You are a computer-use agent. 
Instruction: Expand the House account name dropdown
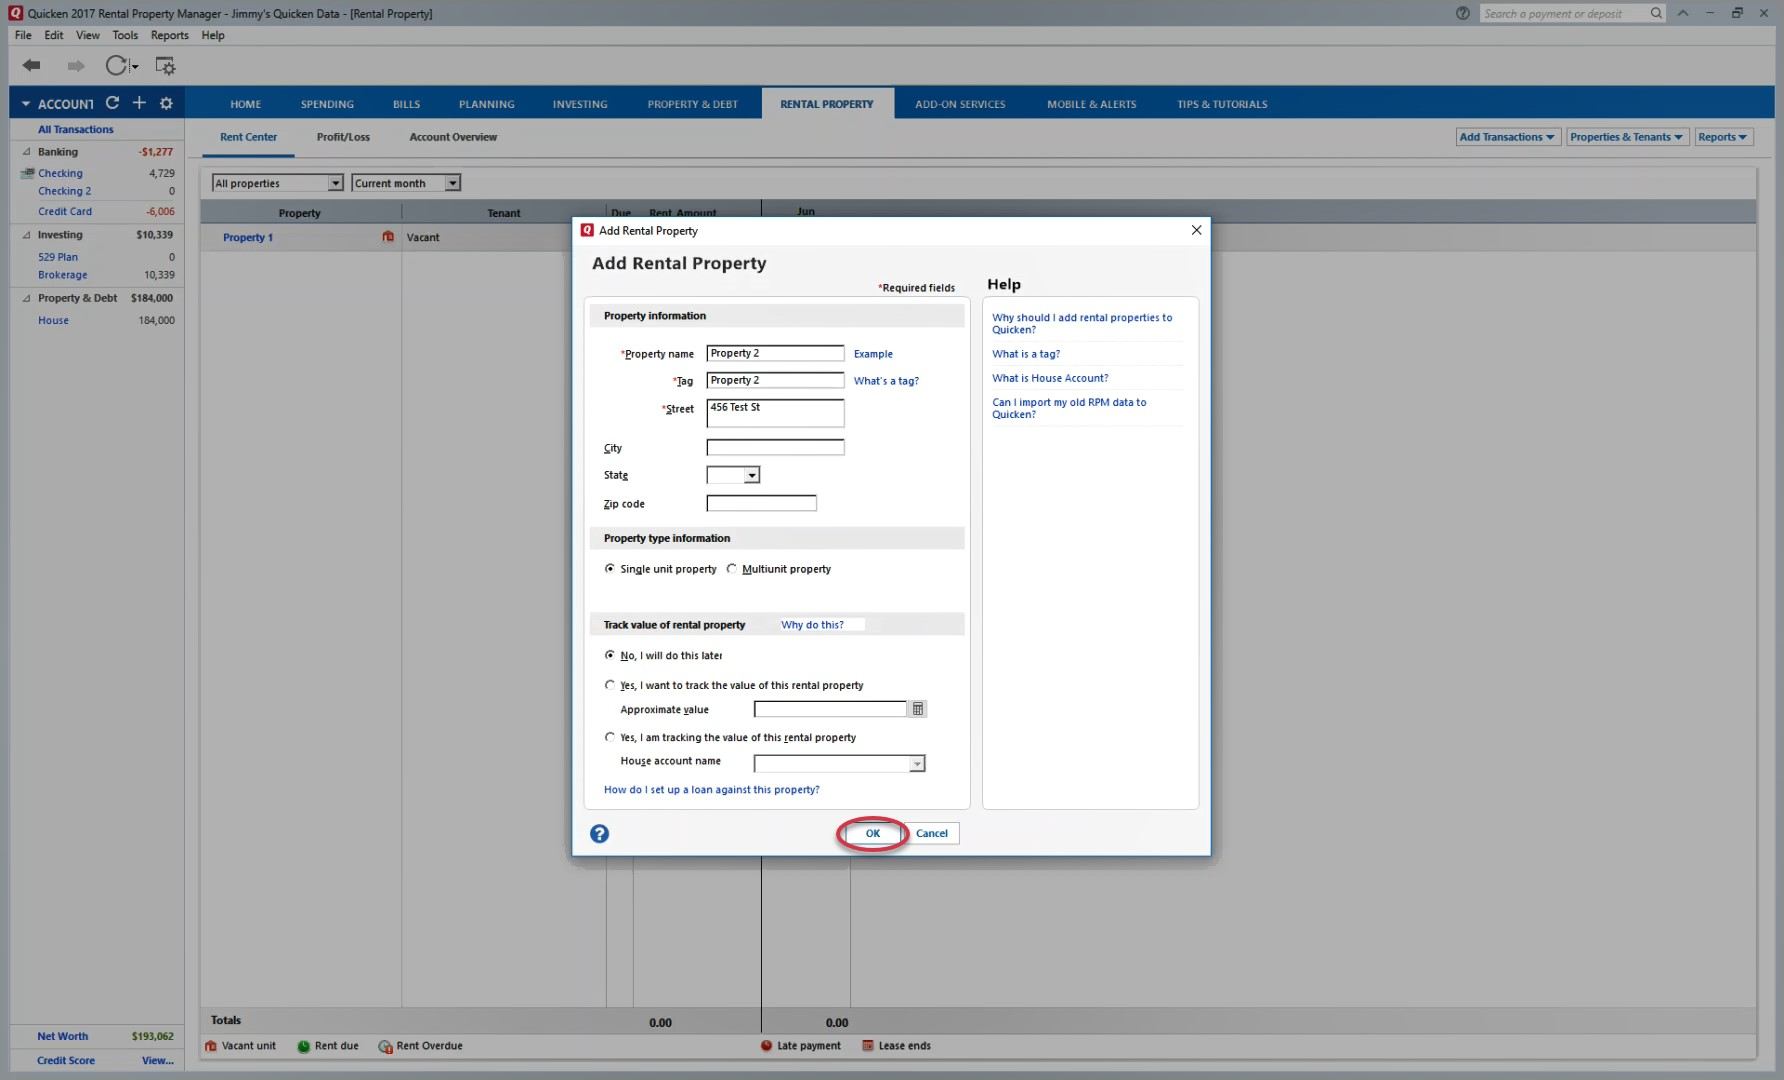coord(916,764)
